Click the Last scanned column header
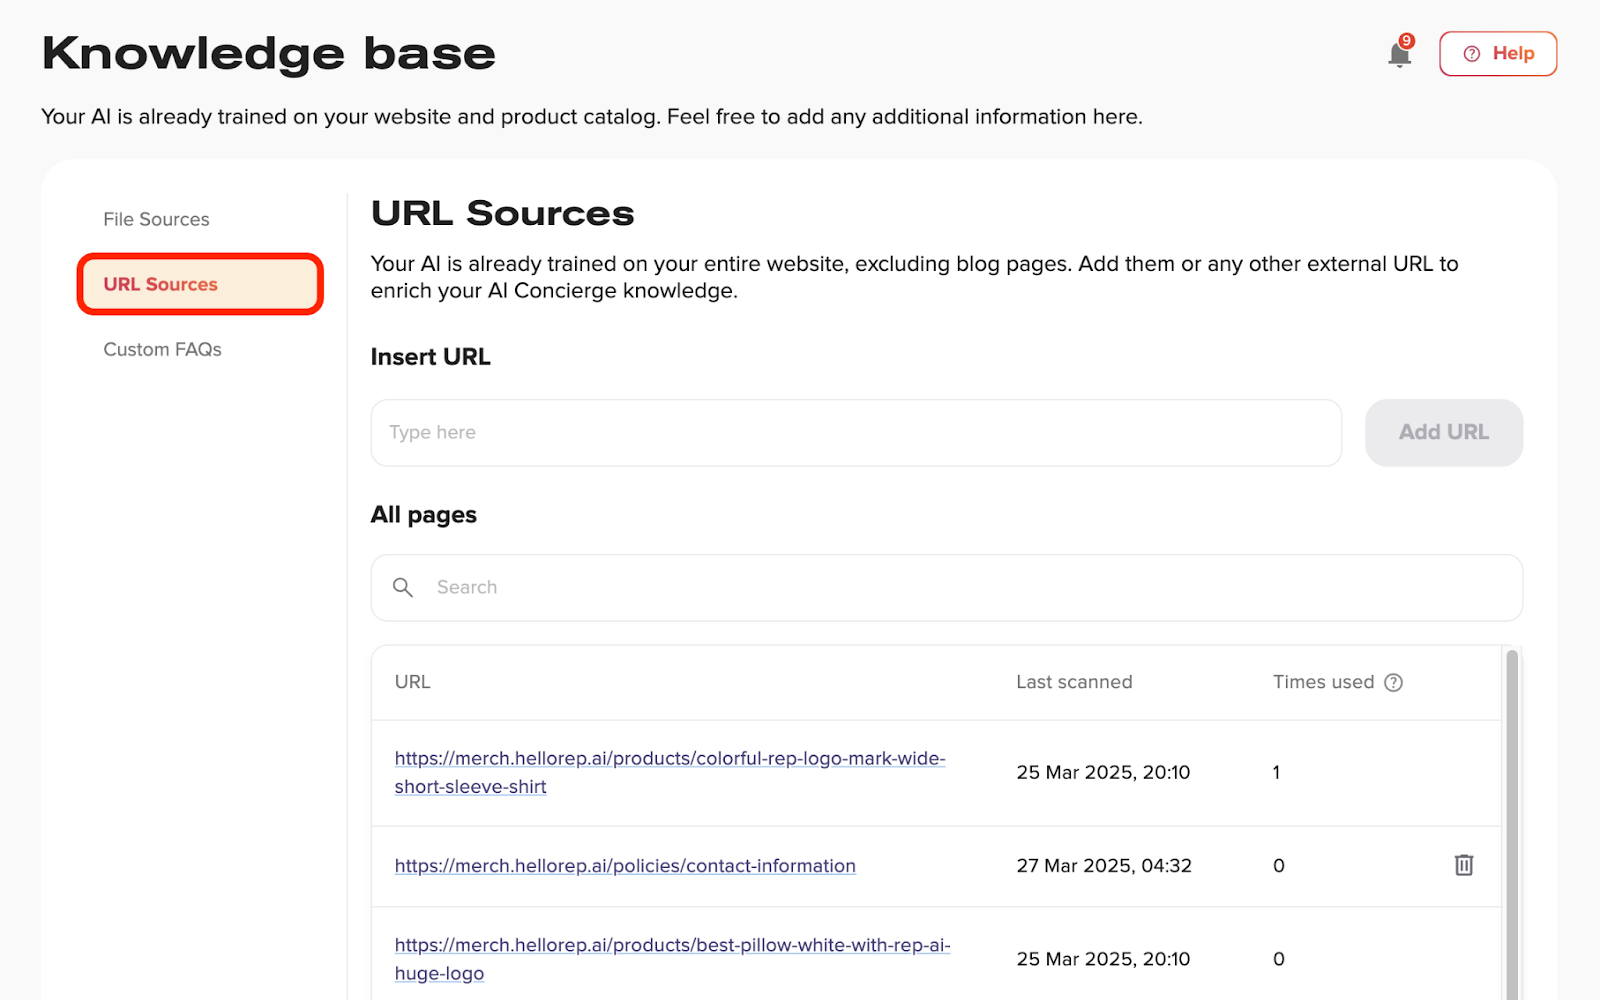Screen dimensions: 1600x1000 [x=1074, y=682]
